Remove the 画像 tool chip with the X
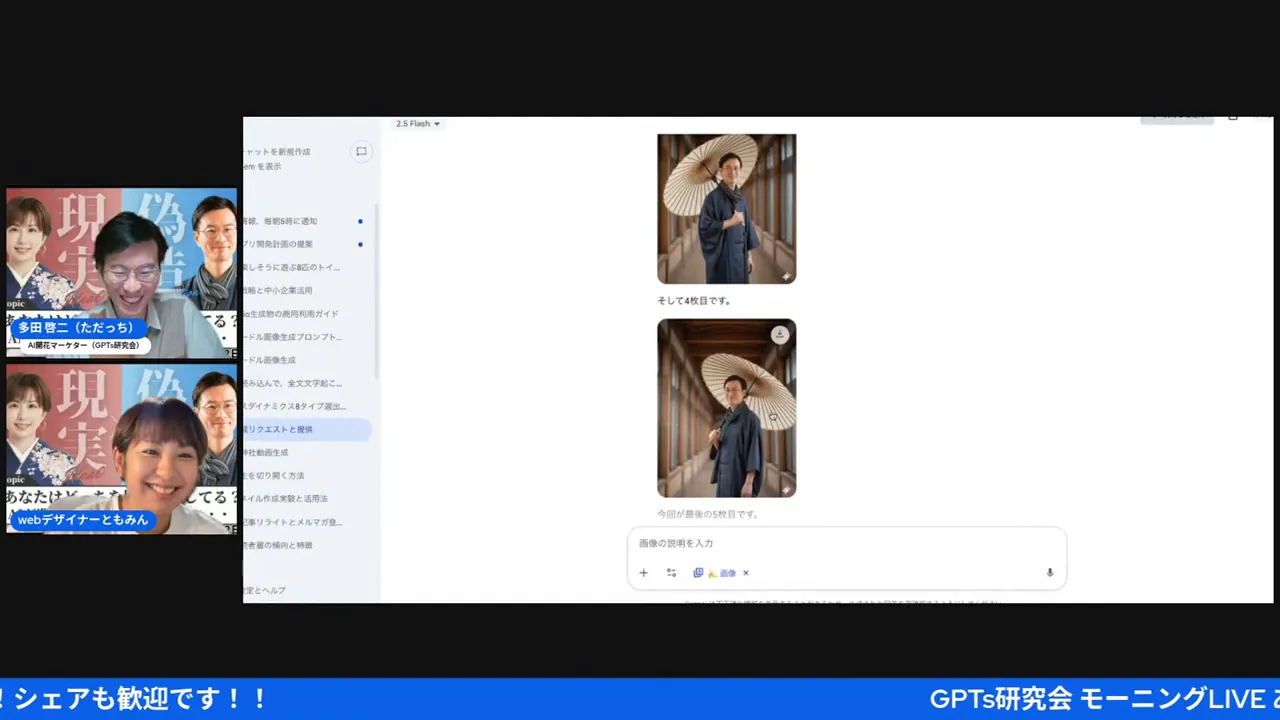1280x720 pixels. 746,573
